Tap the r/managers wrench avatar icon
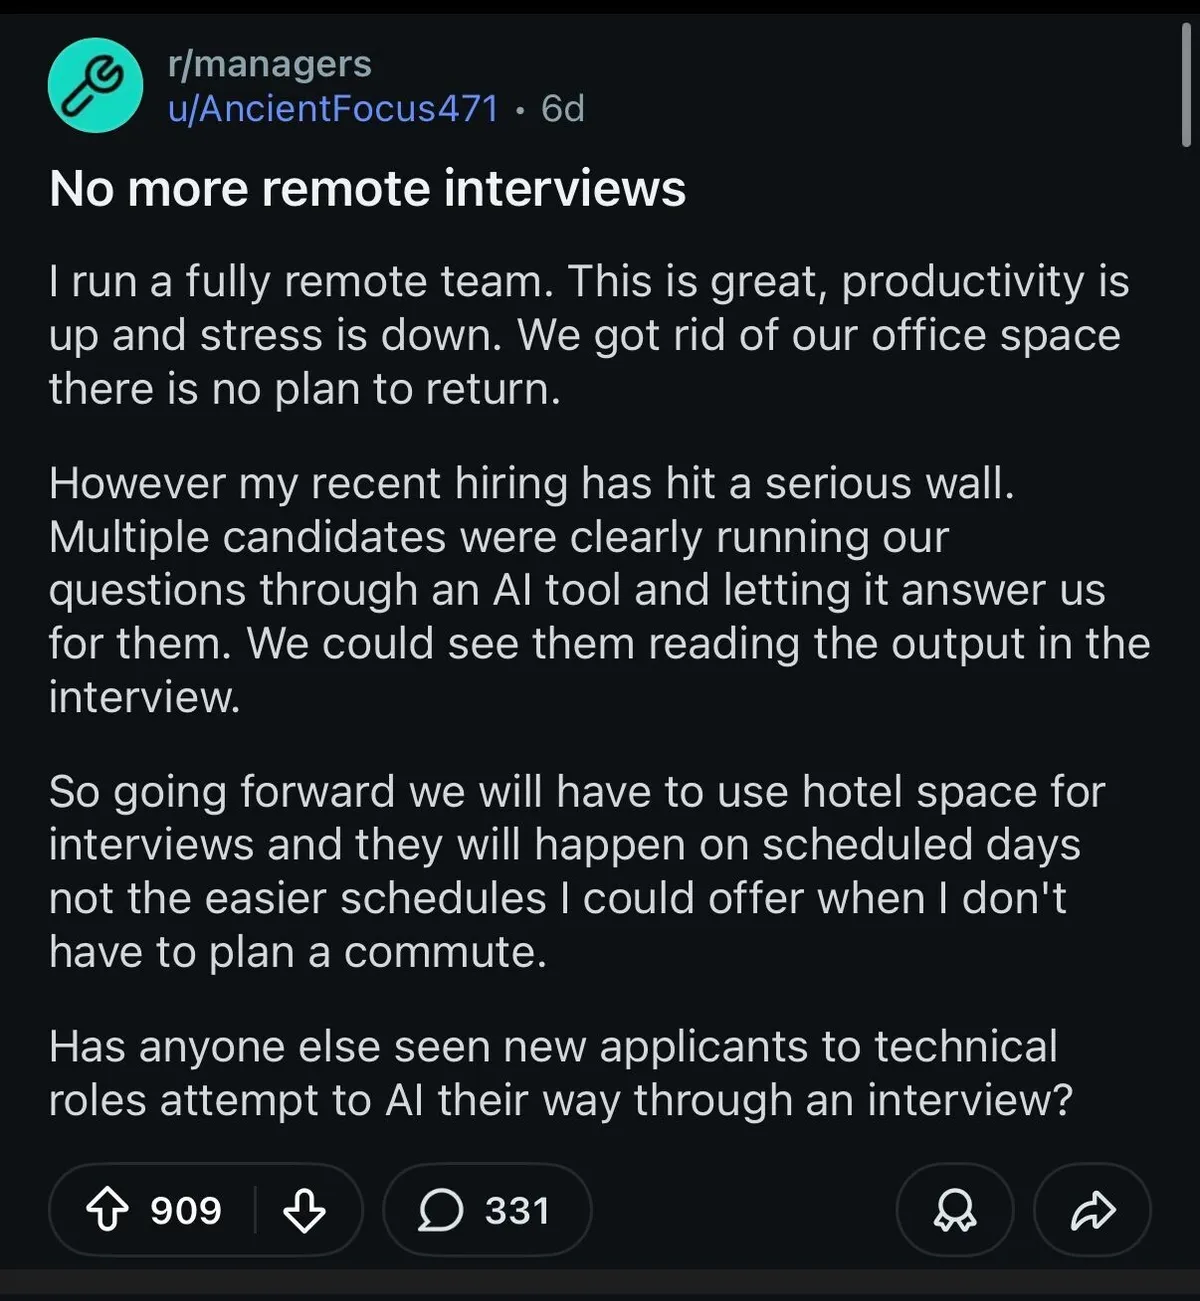 click(95, 86)
